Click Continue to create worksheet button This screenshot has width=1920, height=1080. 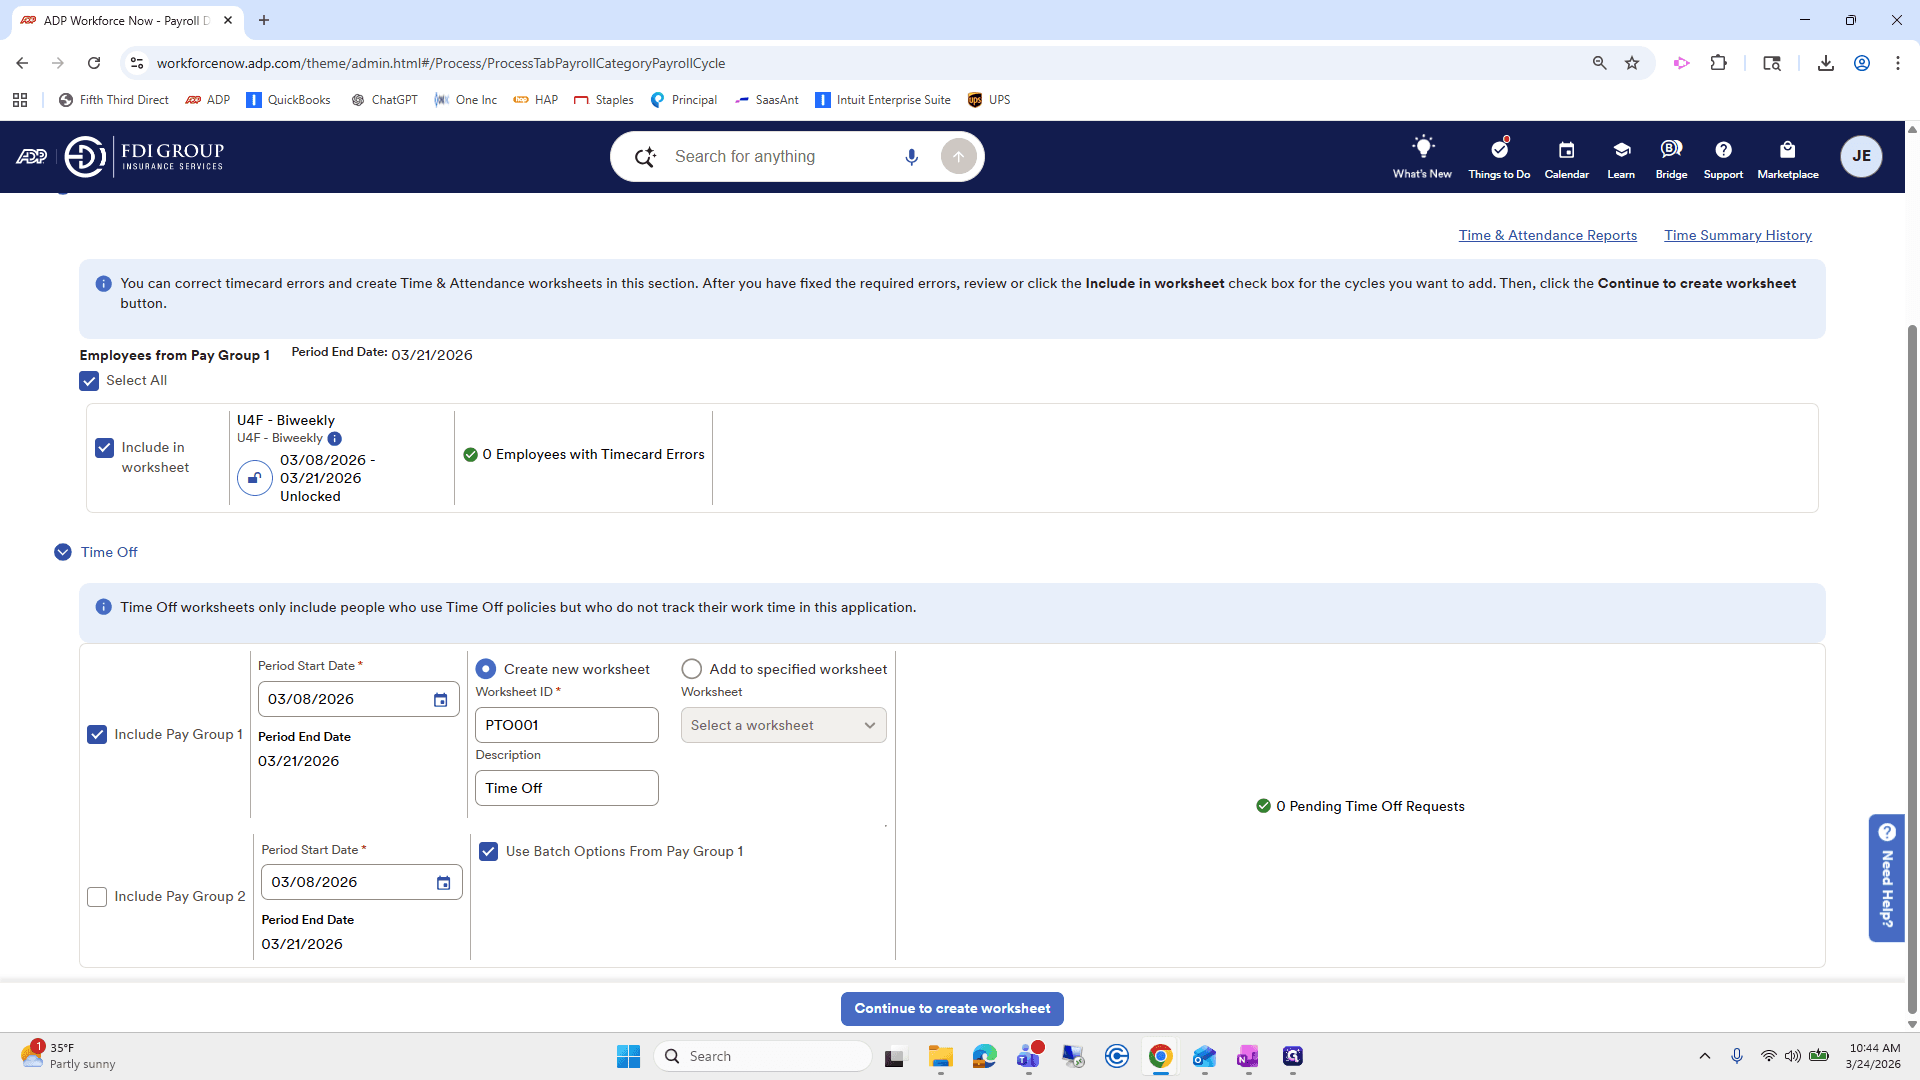[952, 1009]
